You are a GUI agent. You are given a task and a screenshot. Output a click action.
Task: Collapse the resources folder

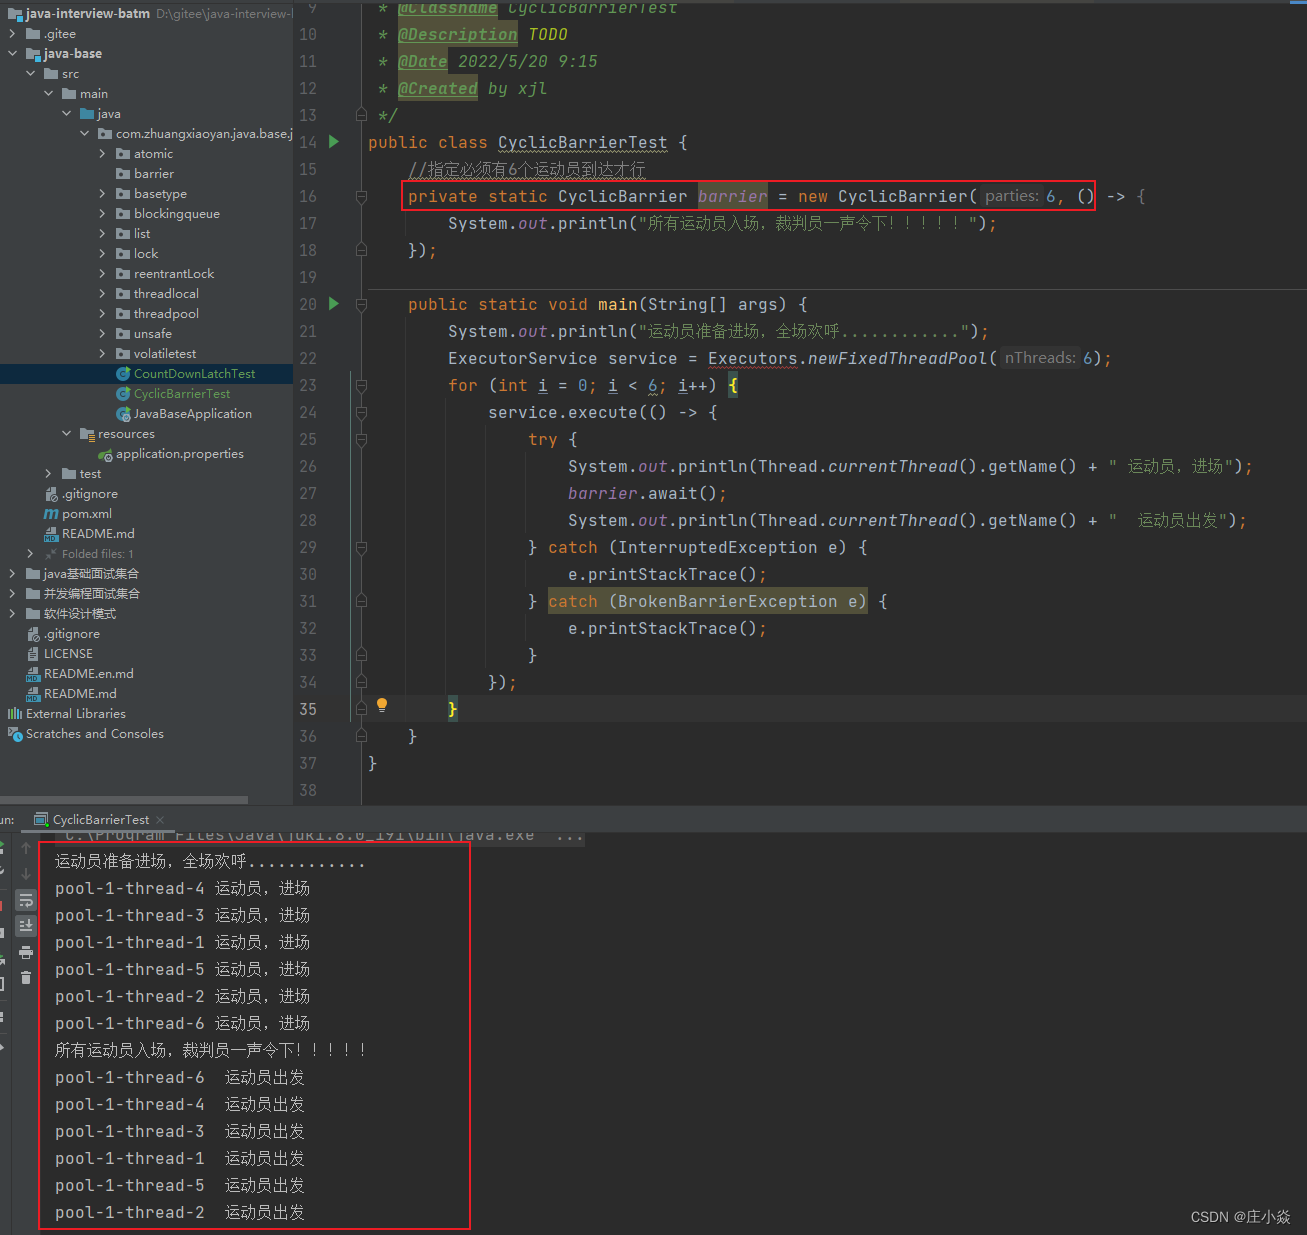pyautogui.click(x=66, y=434)
